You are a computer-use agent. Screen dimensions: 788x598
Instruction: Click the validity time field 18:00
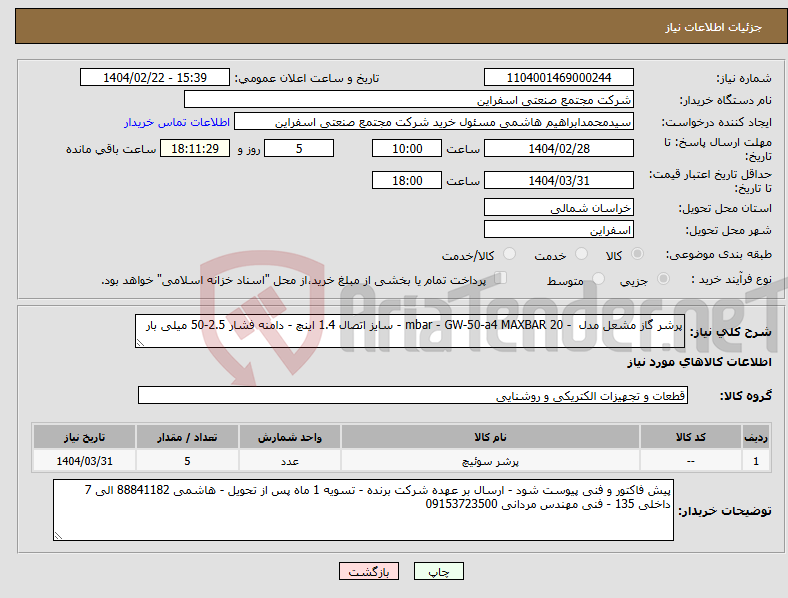tap(407, 180)
